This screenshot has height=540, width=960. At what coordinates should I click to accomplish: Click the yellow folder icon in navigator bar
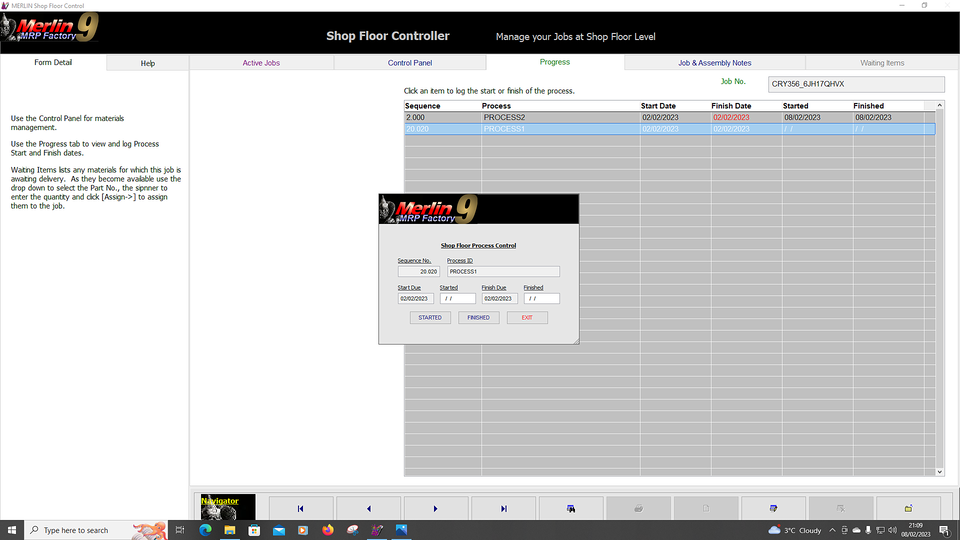[908, 508]
